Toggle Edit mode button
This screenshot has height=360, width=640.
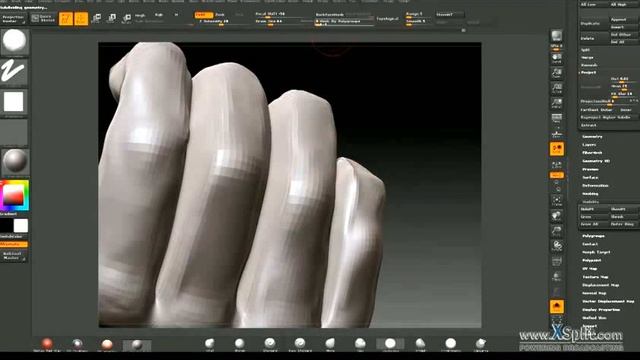coord(66,19)
